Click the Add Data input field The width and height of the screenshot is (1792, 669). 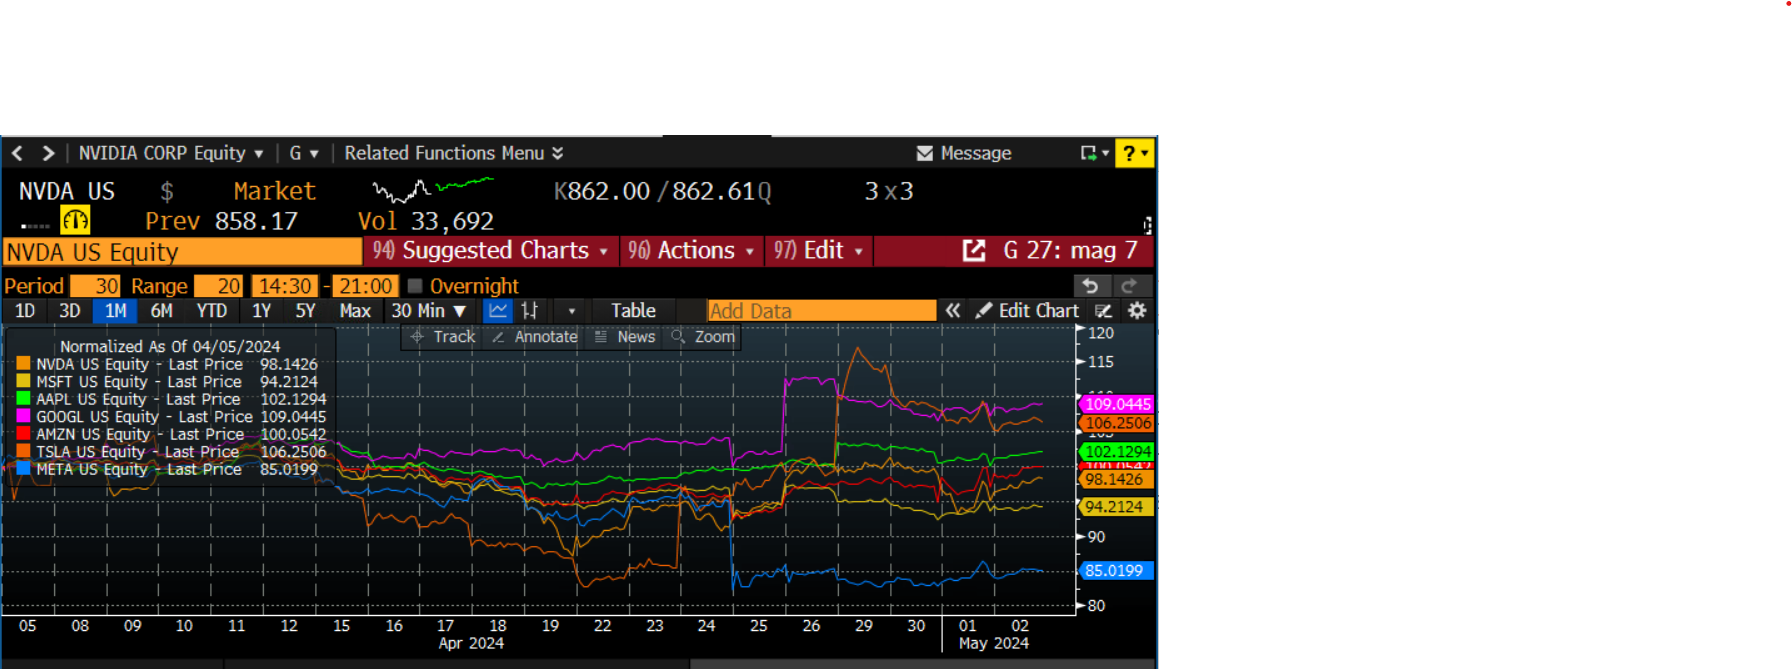pos(821,311)
